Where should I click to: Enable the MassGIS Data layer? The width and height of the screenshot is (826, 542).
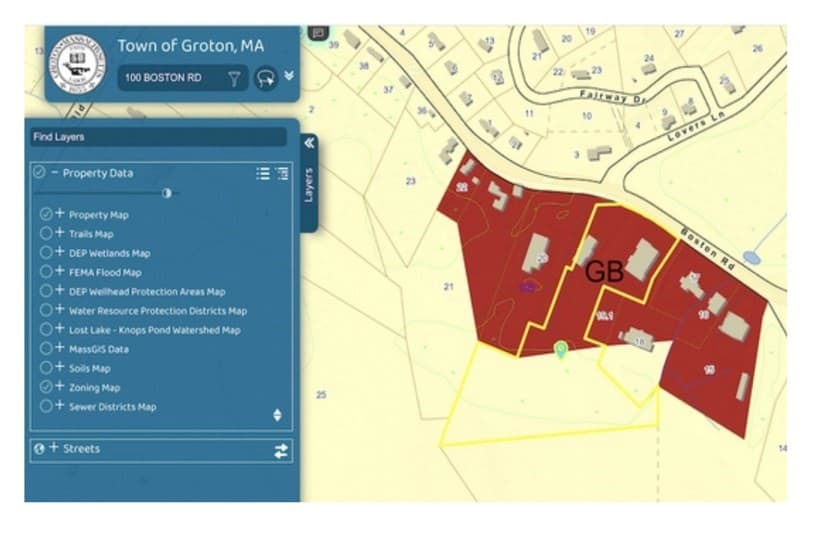[46, 348]
